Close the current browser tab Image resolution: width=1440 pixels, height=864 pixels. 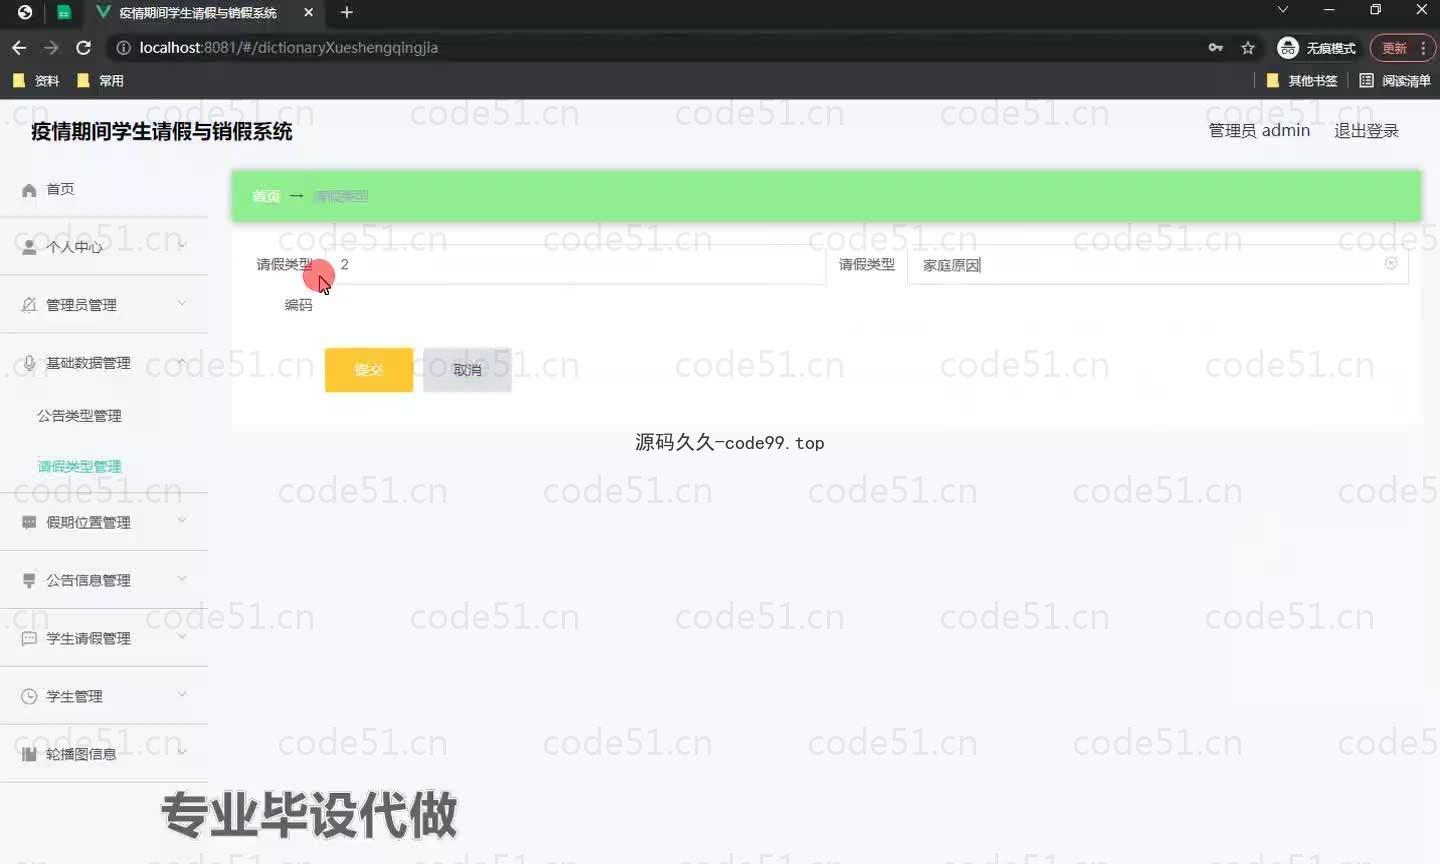pos(308,12)
